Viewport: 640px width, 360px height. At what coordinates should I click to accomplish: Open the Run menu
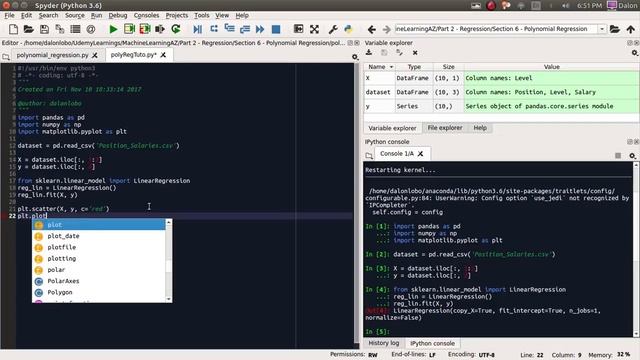(x=96, y=16)
